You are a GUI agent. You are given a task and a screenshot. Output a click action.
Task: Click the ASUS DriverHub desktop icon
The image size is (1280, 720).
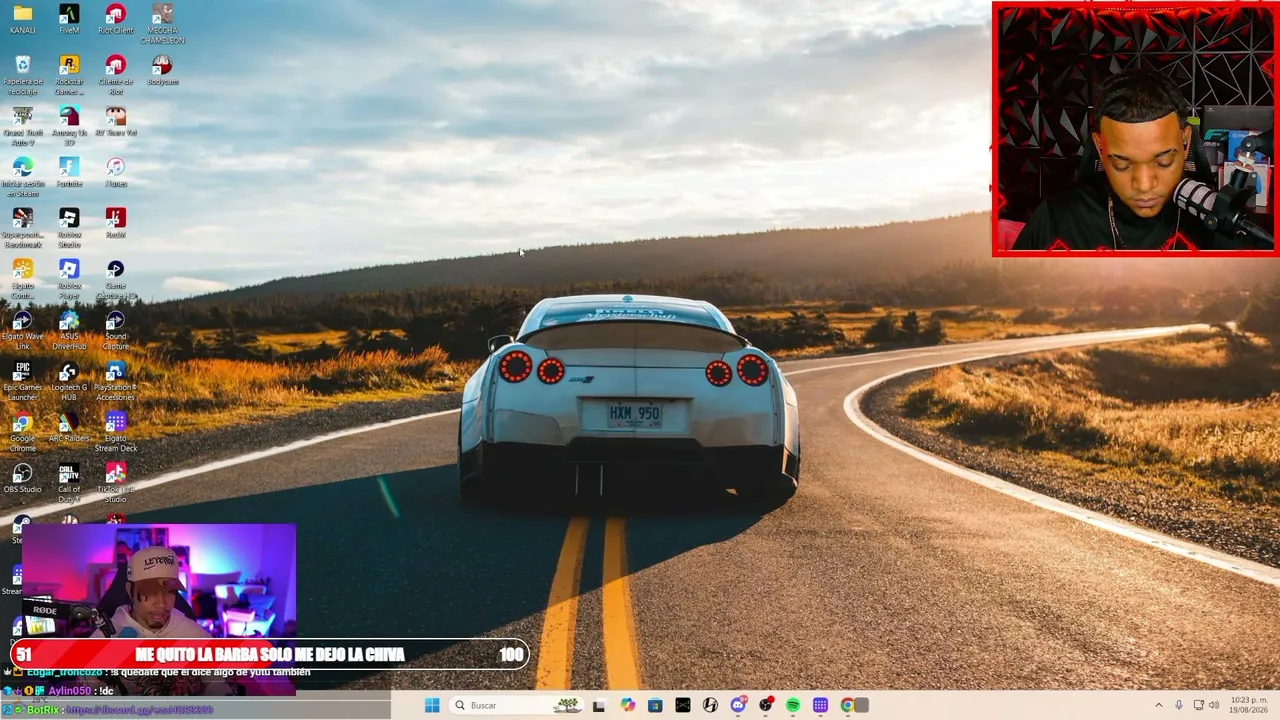[69, 330]
